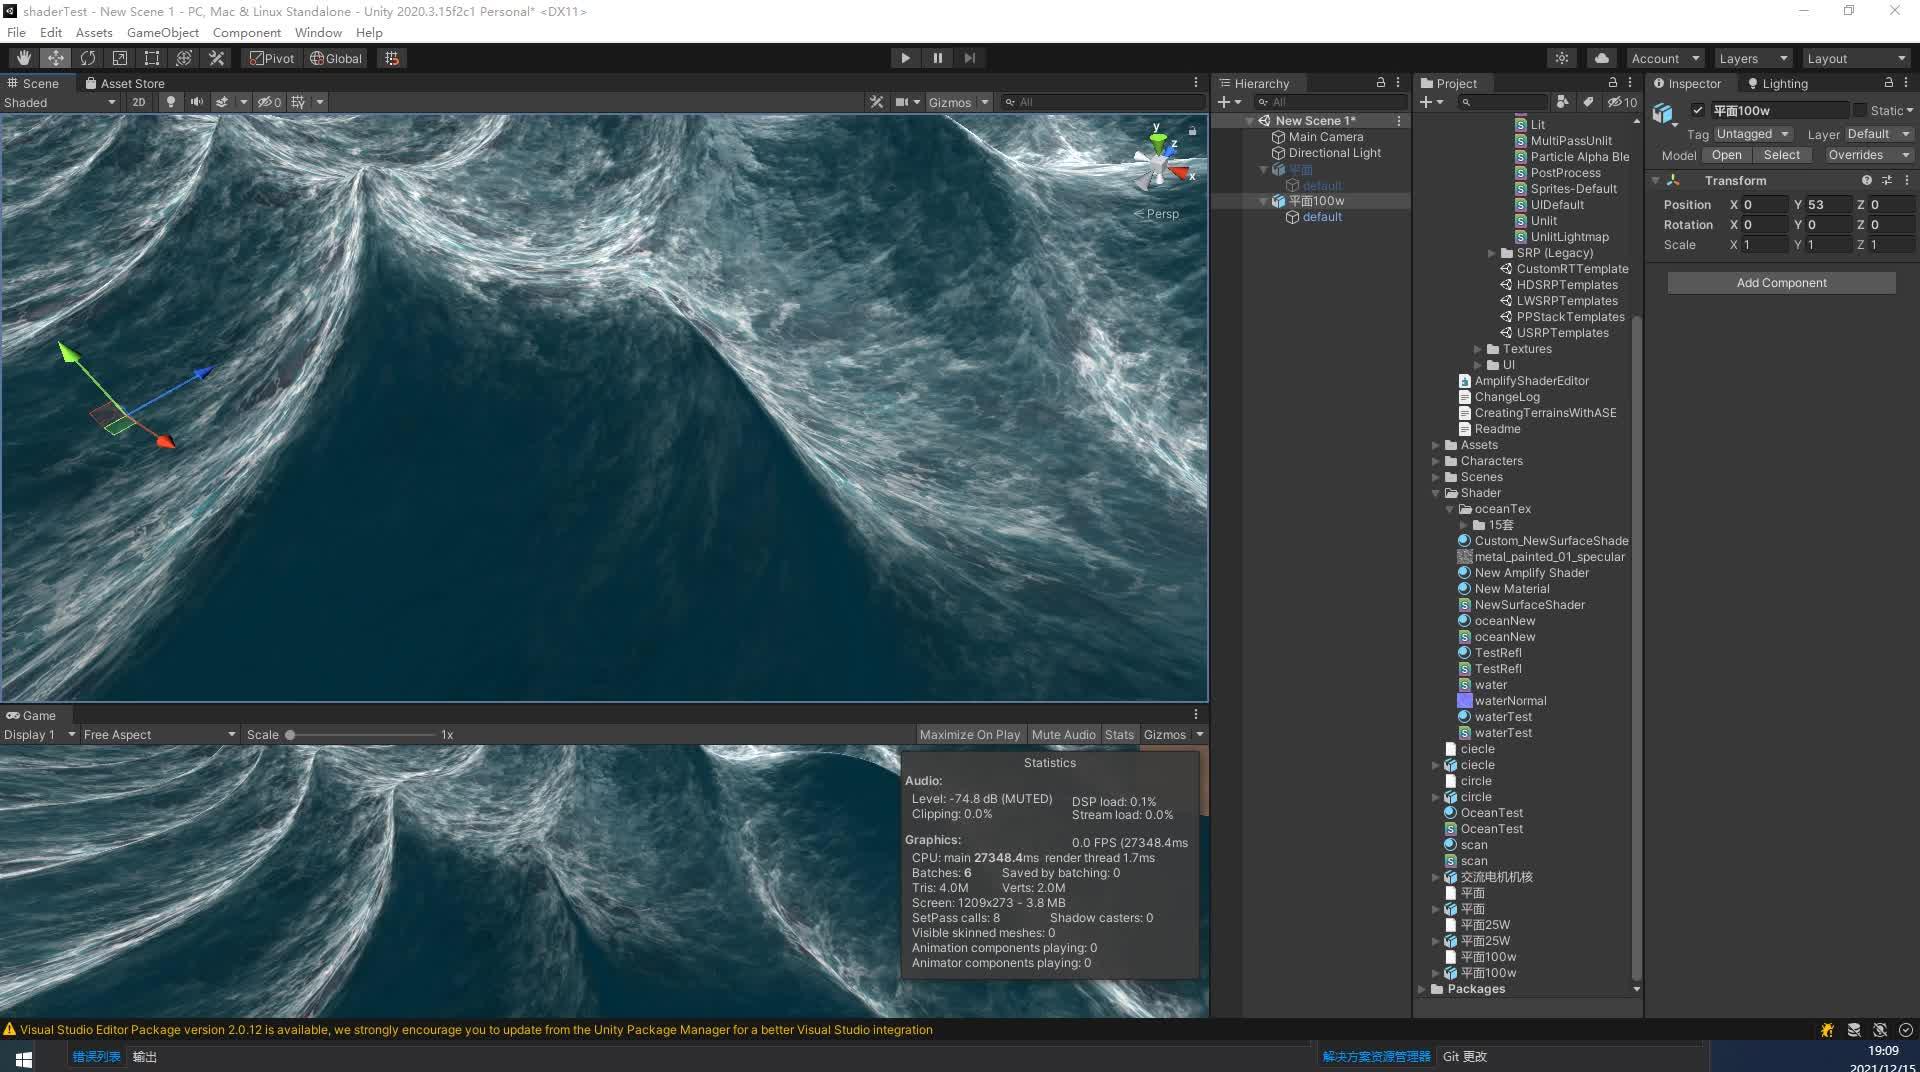Select the Hand tool in toolbar

pyautogui.click(x=23, y=58)
